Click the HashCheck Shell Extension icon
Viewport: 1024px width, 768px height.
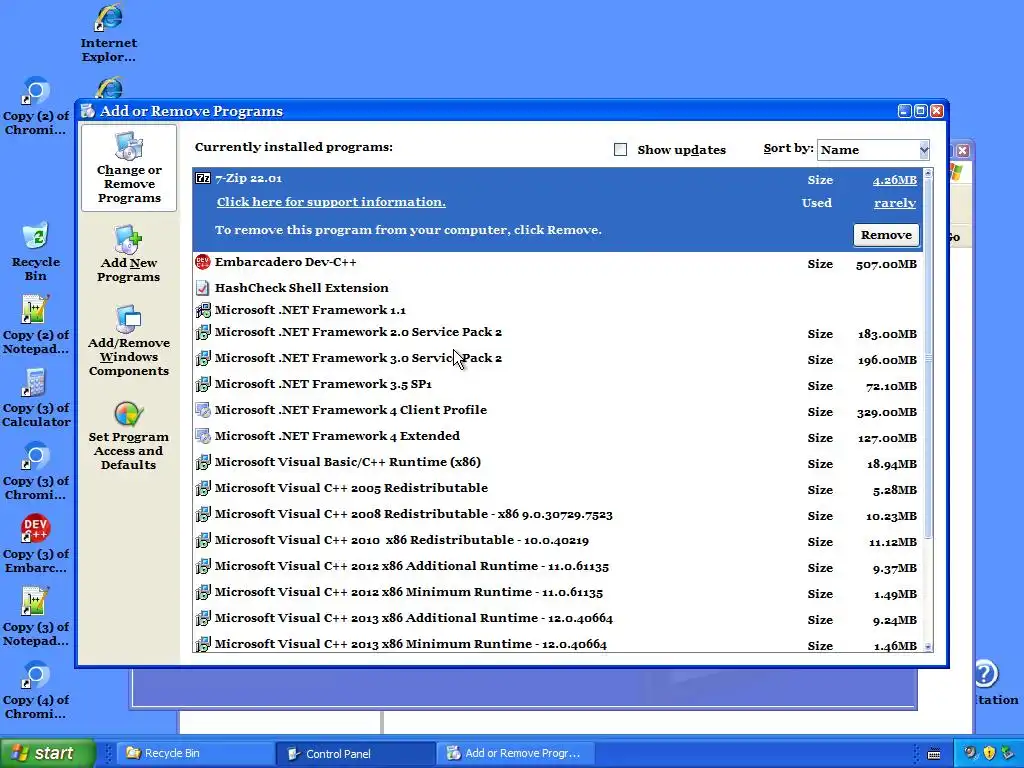point(203,288)
